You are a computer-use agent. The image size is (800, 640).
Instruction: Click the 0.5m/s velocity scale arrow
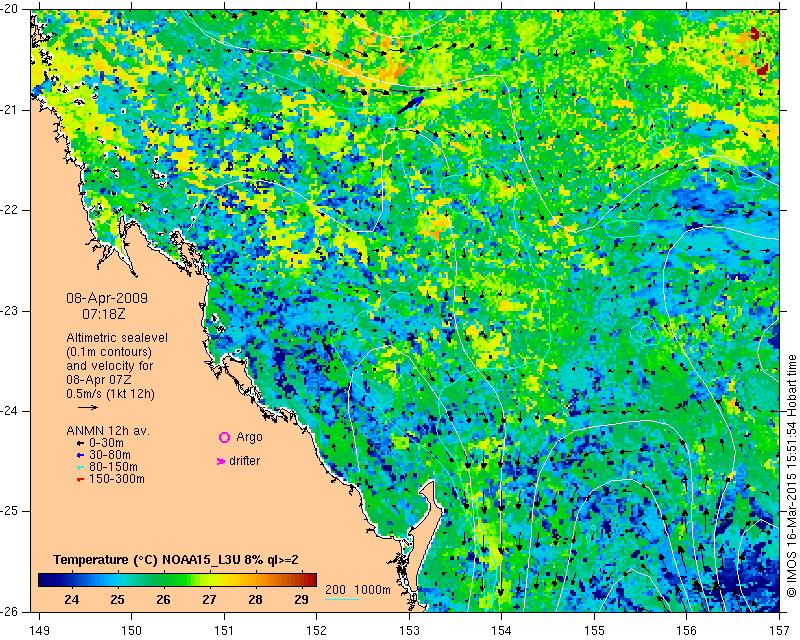tap(88, 407)
